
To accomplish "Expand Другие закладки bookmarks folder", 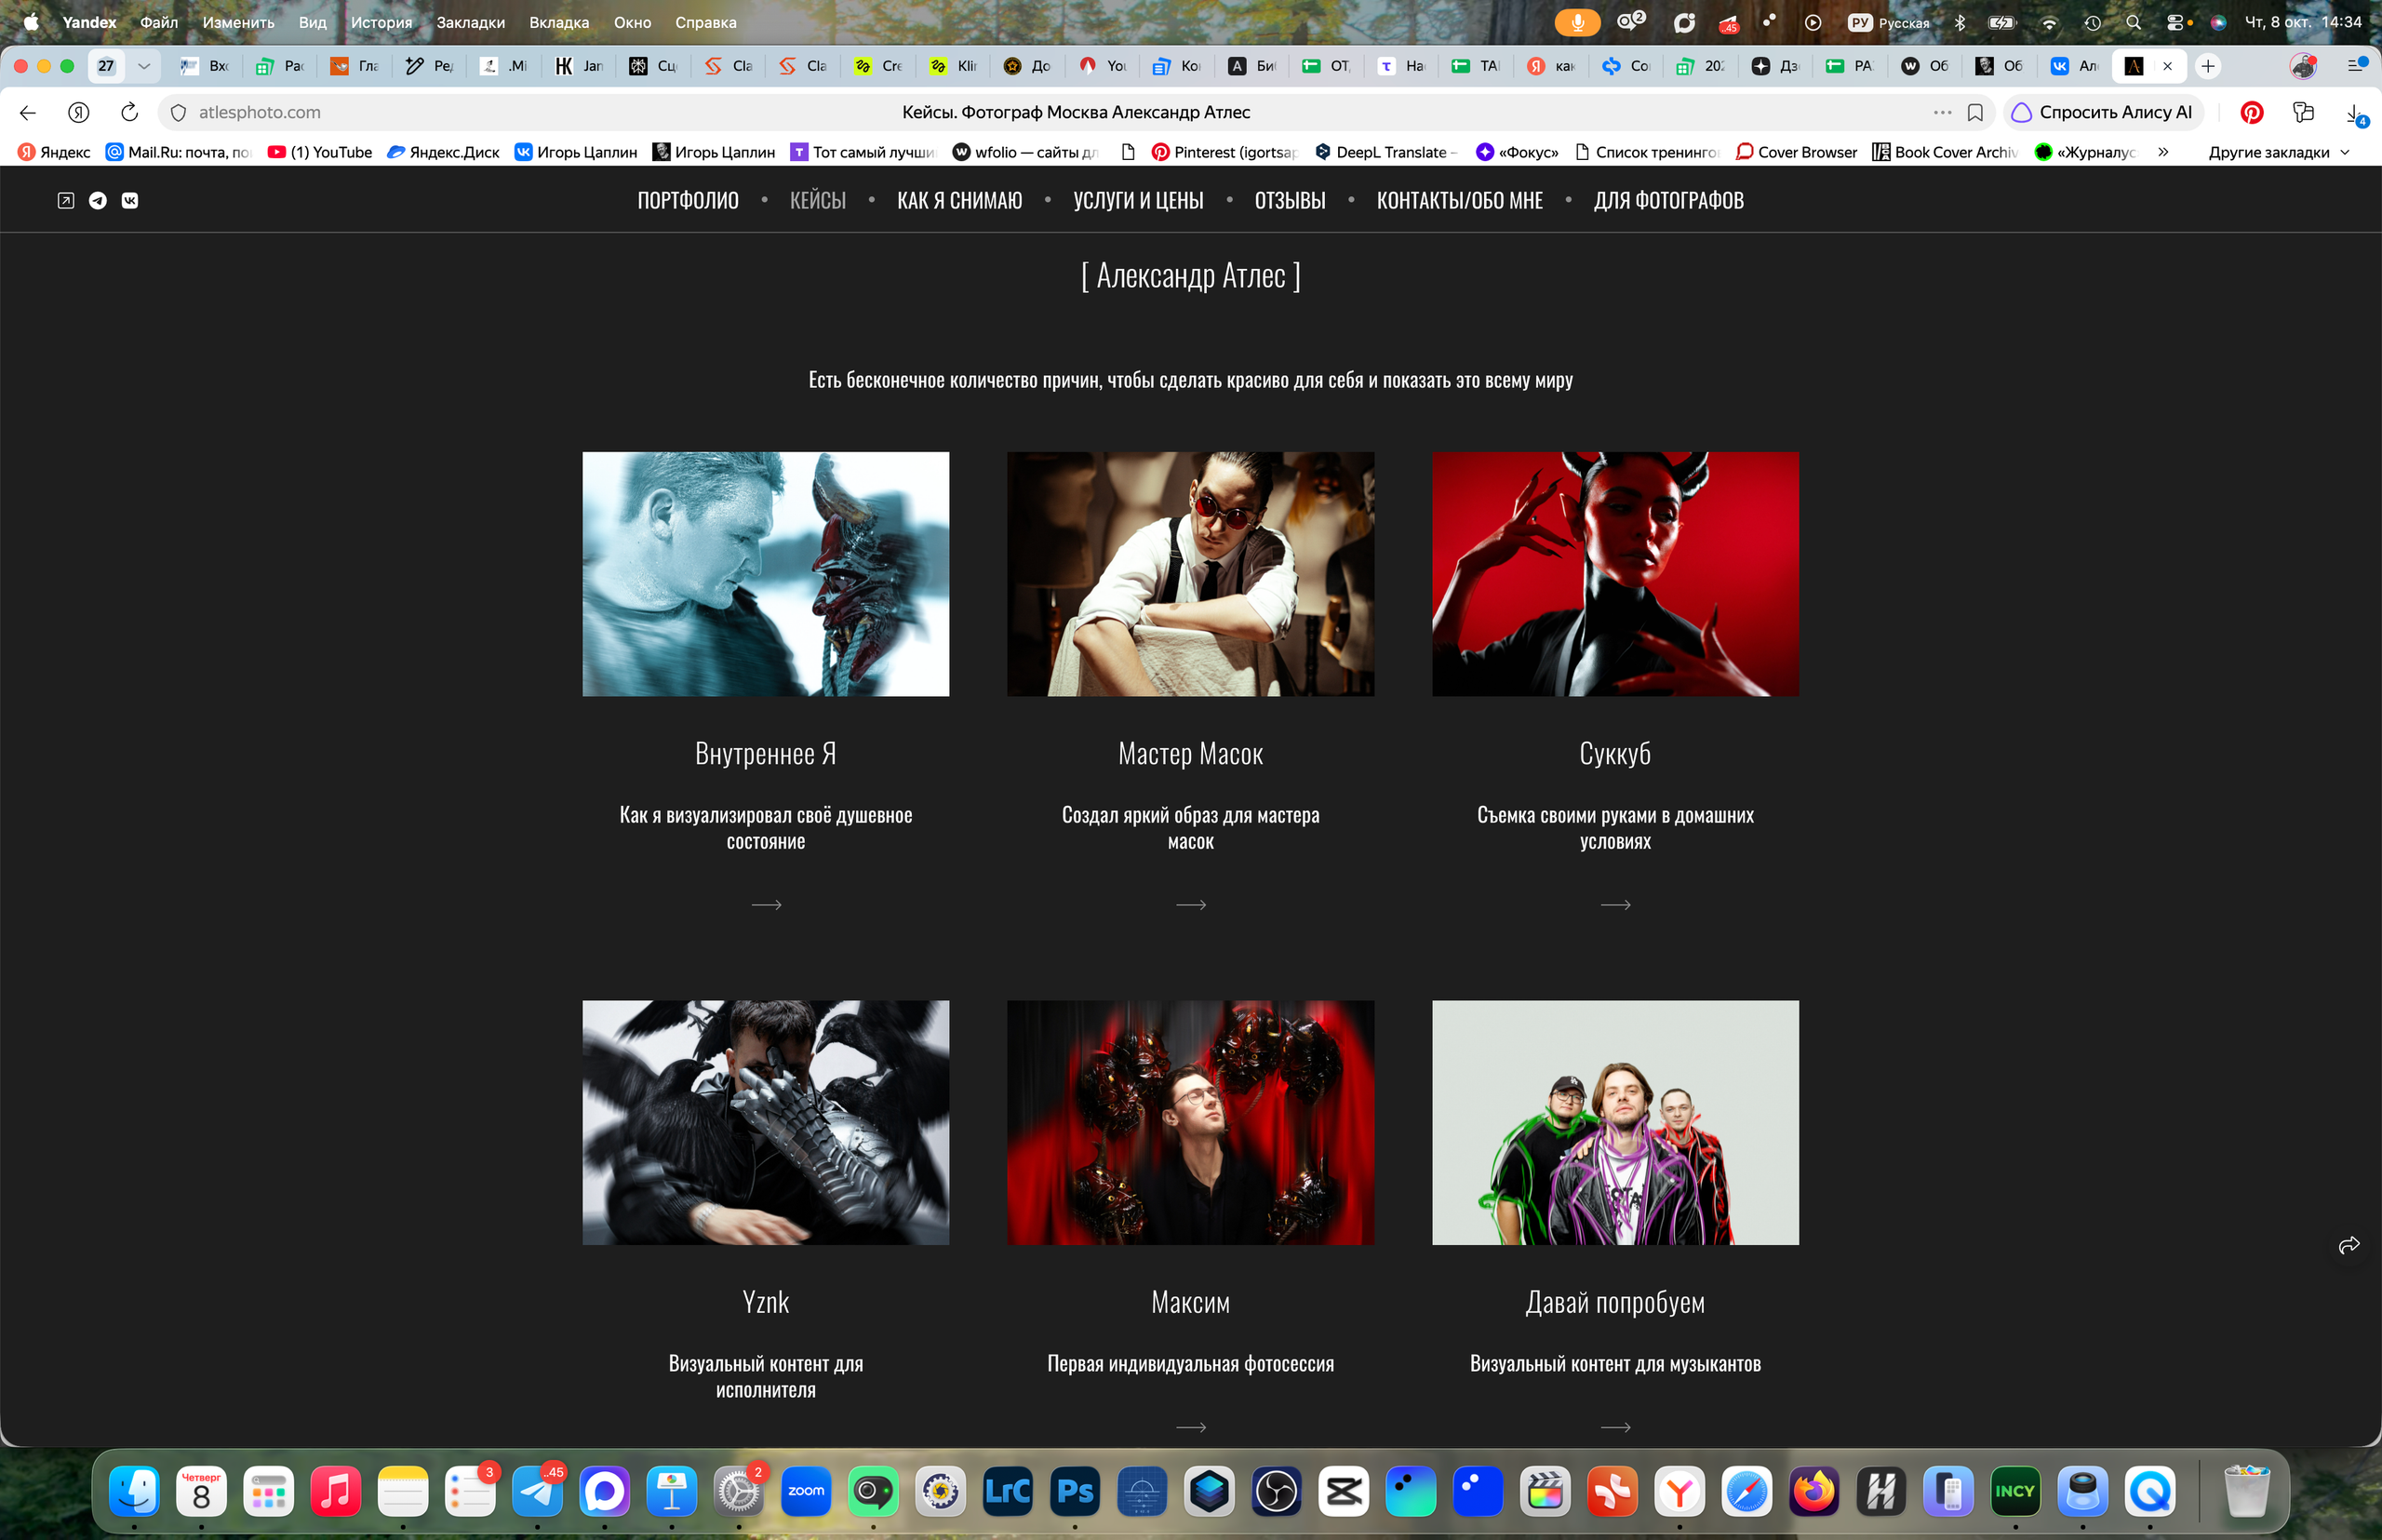I will pyautogui.click(x=2278, y=152).
